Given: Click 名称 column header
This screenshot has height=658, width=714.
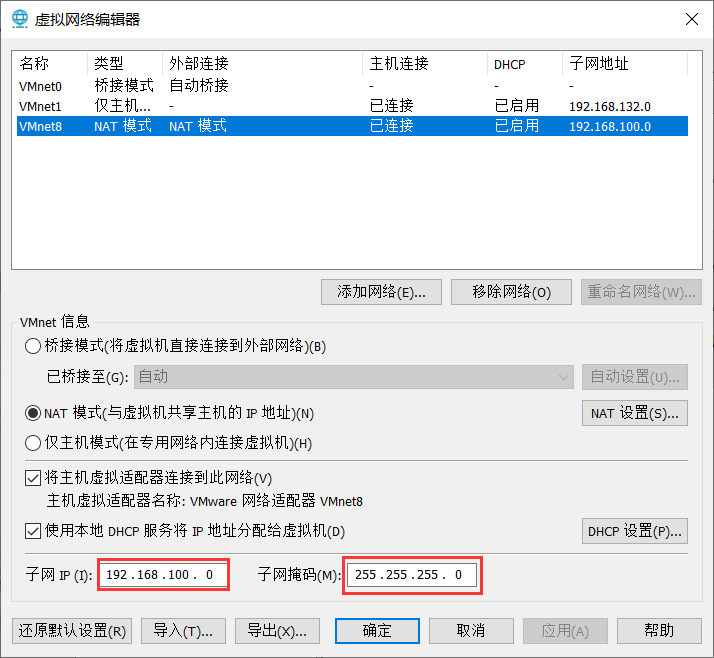Looking at the screenshot, I should [50, 63].
